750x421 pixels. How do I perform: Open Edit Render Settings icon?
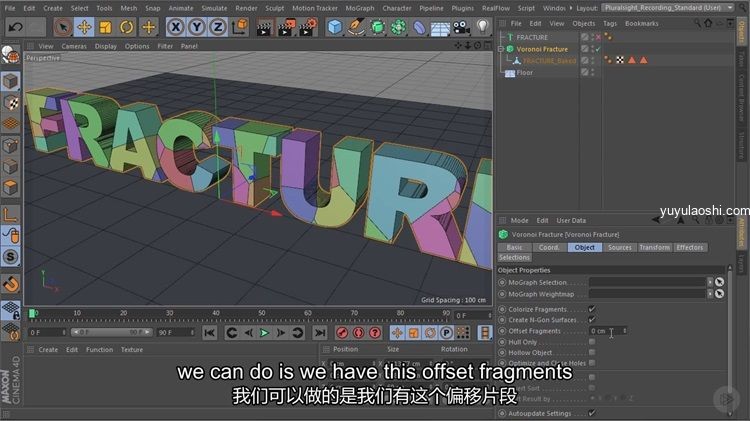[x=308, y=27]
